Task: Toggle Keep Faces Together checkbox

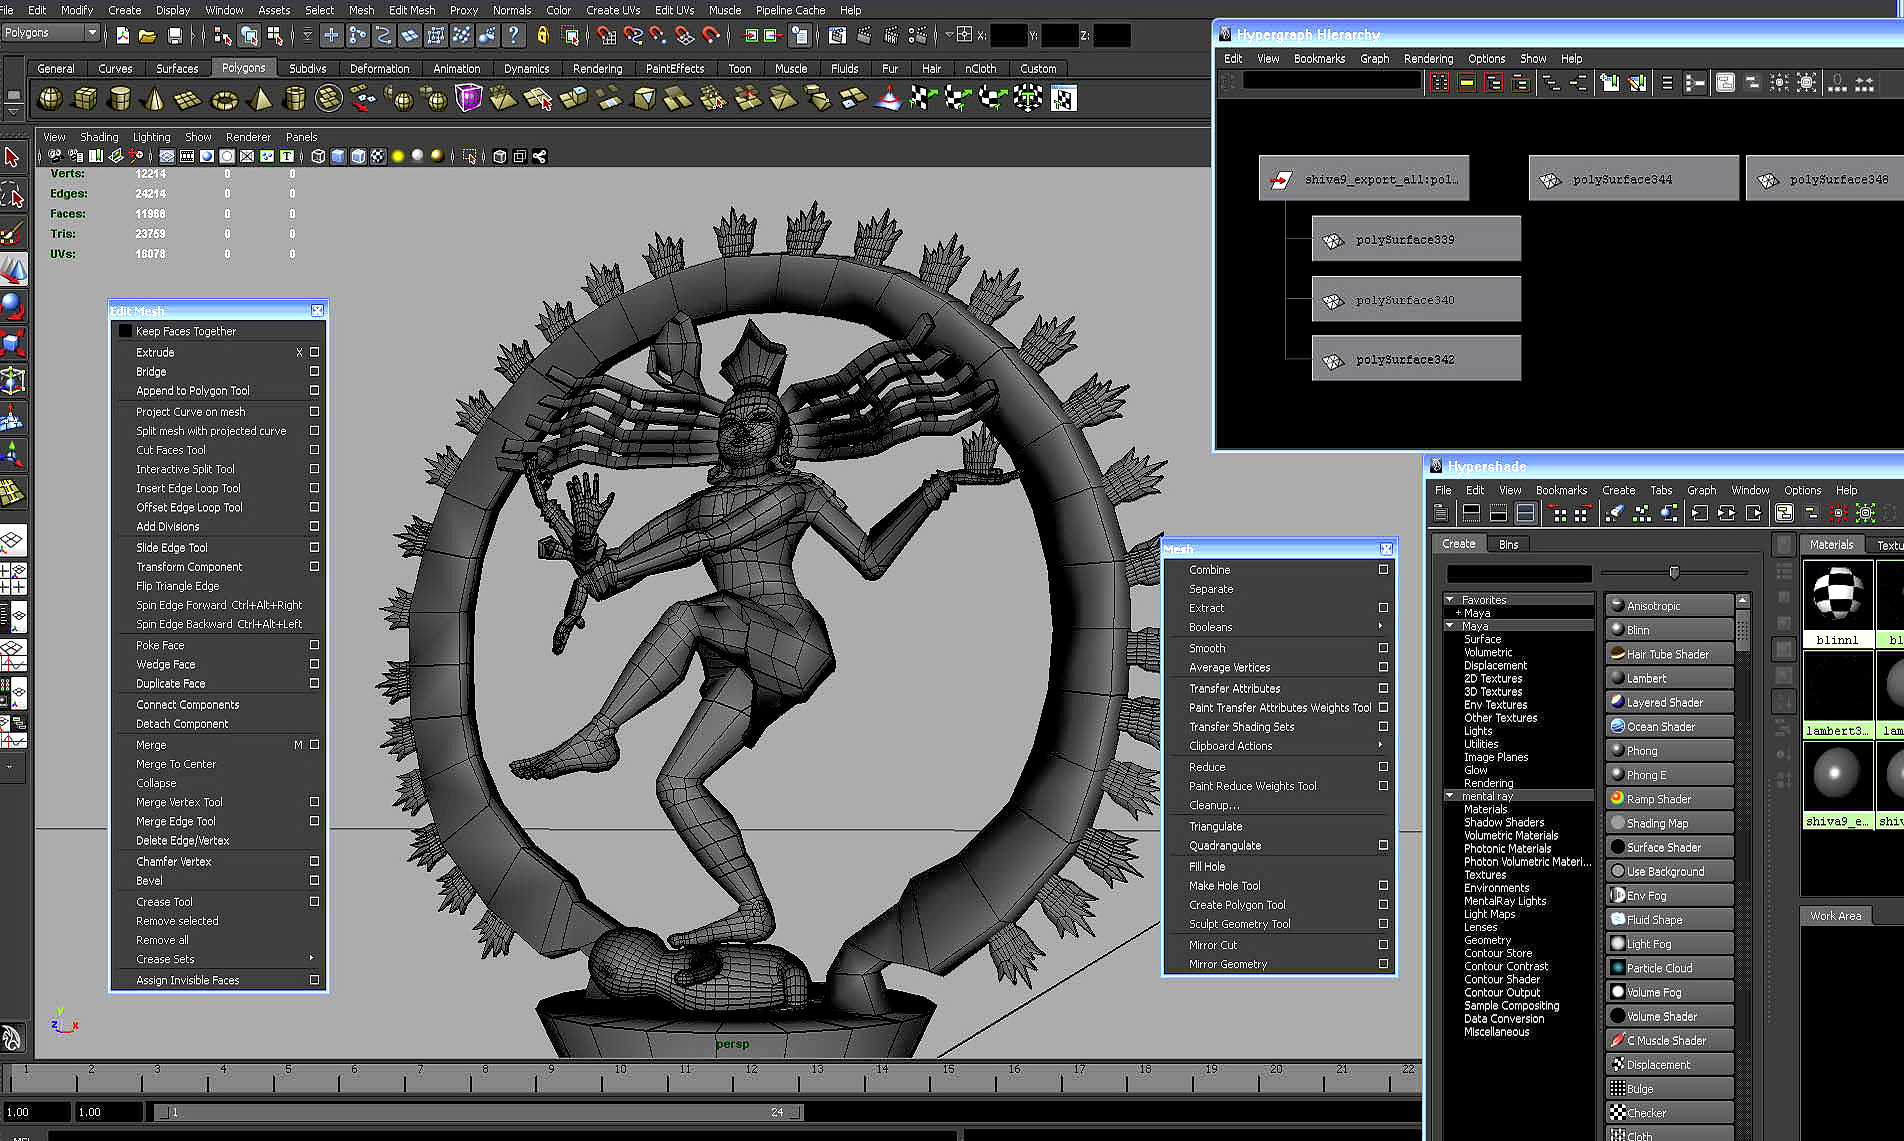Action: pos(125,331)
